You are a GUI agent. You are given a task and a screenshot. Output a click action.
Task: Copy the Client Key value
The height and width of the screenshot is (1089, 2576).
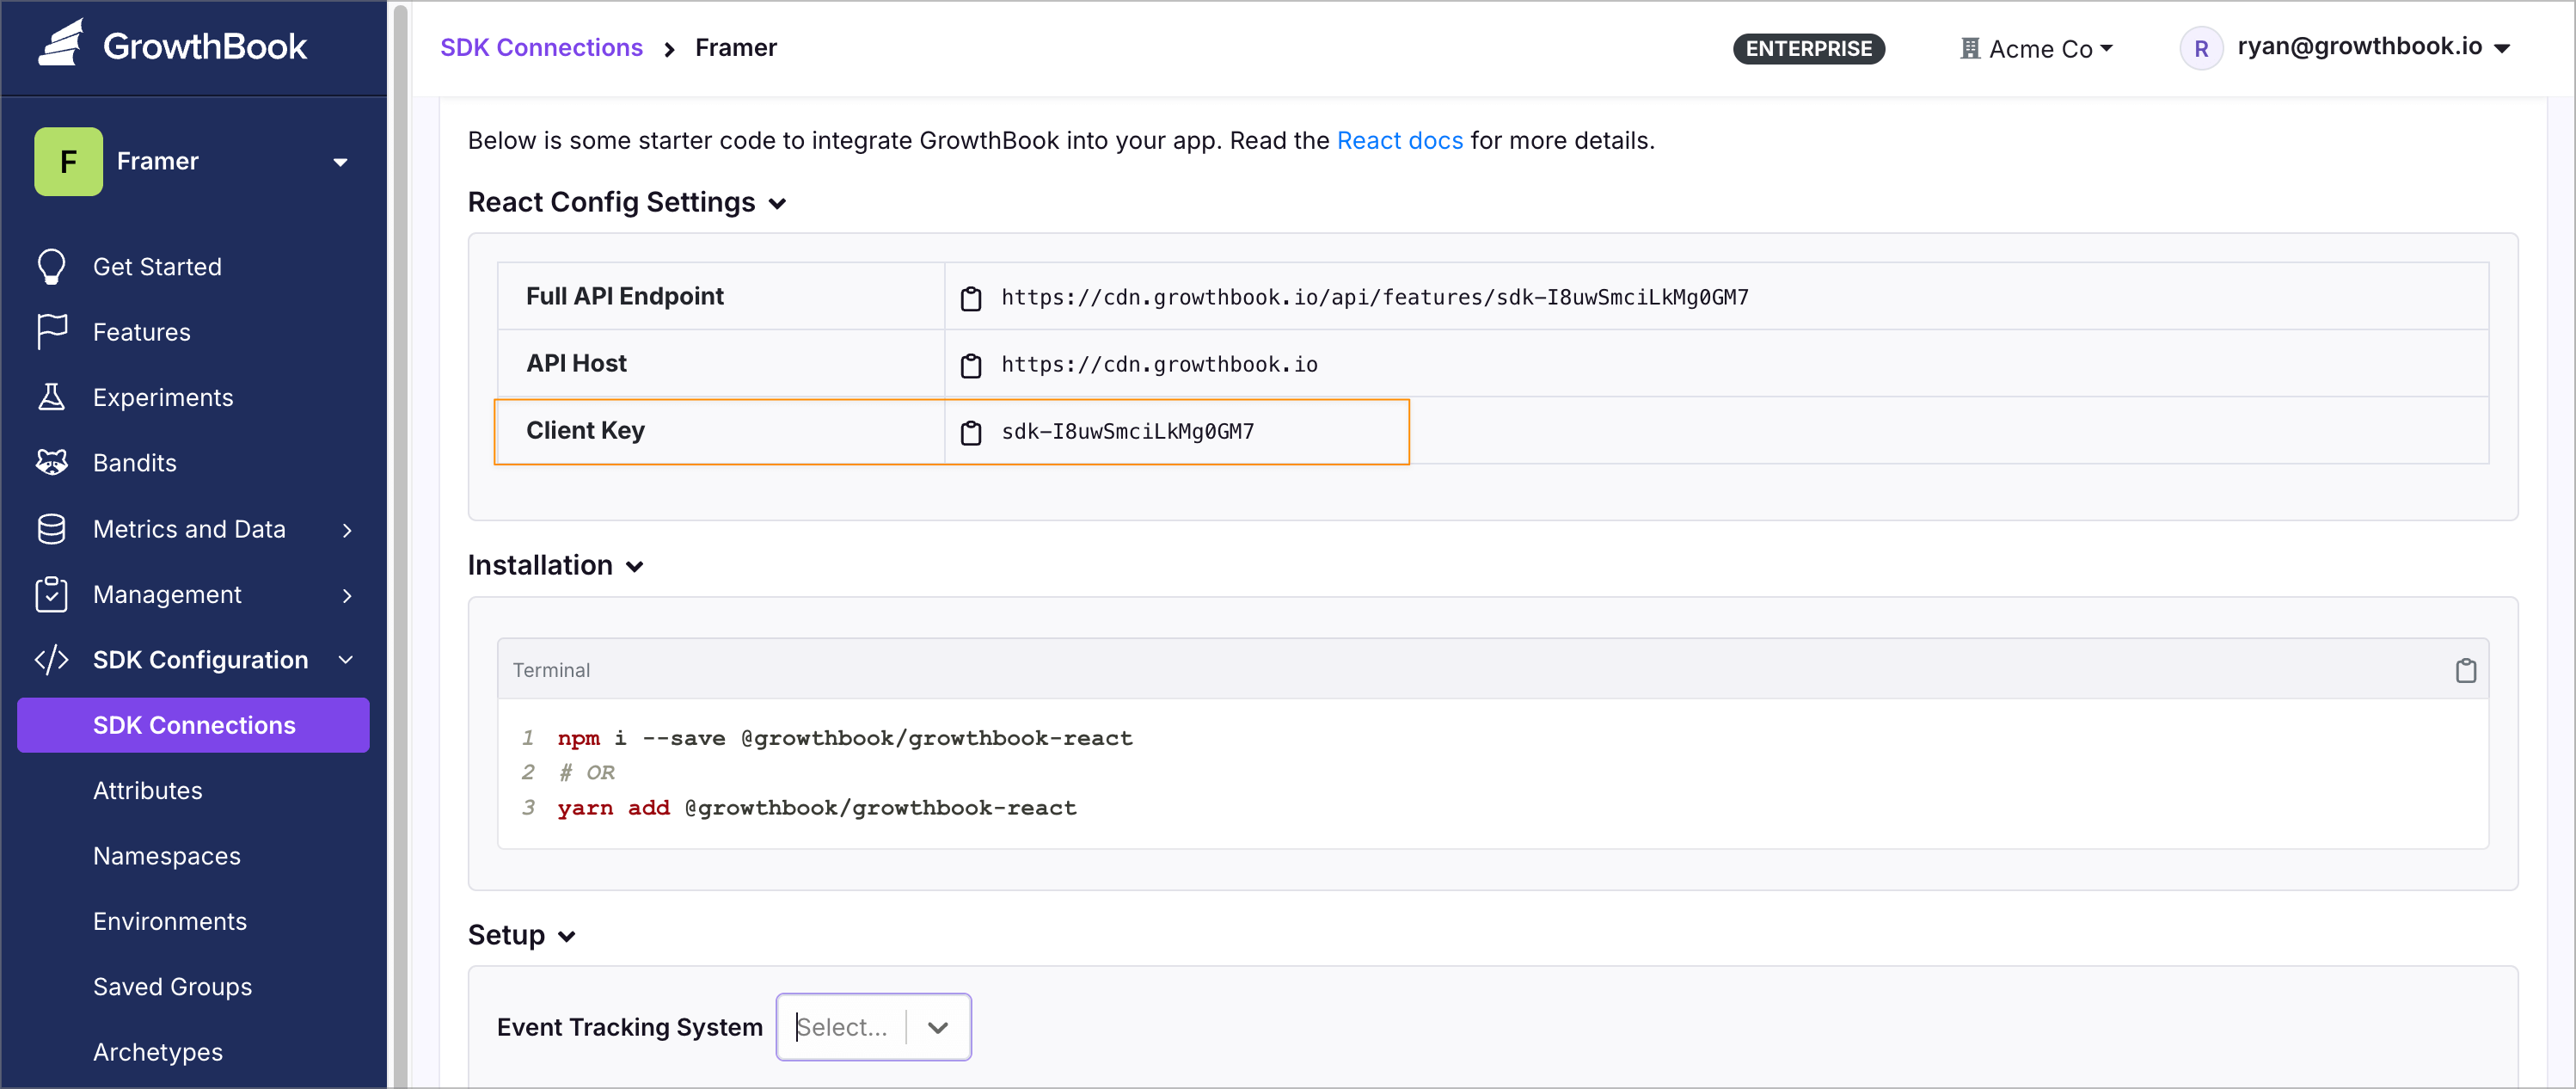[971, 432]
